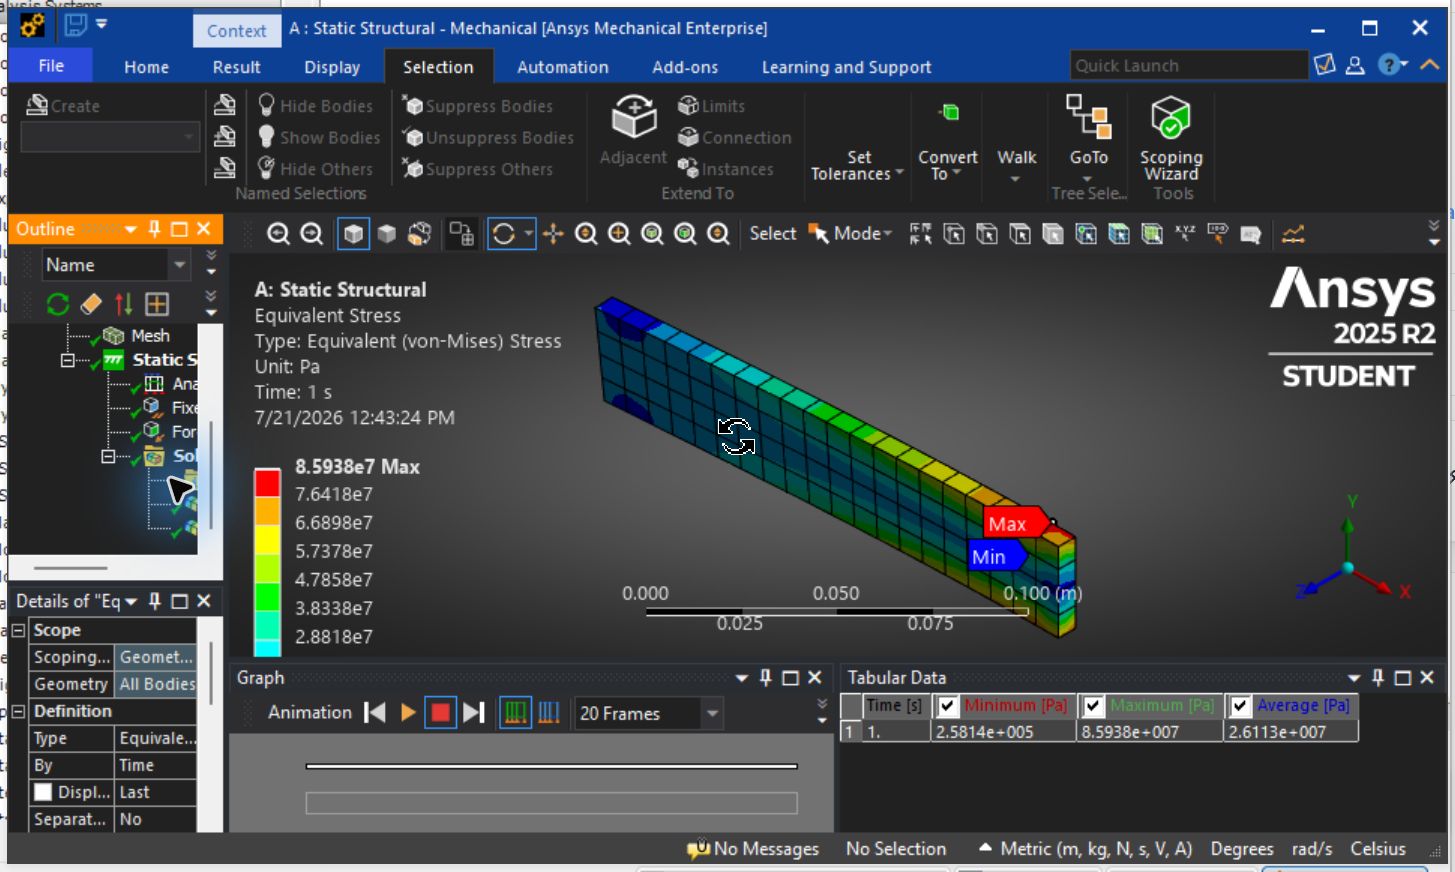Viewport: 1455px width, 872px height.
Task: Open the Walk dropdown
Action: coord(1016,166)
